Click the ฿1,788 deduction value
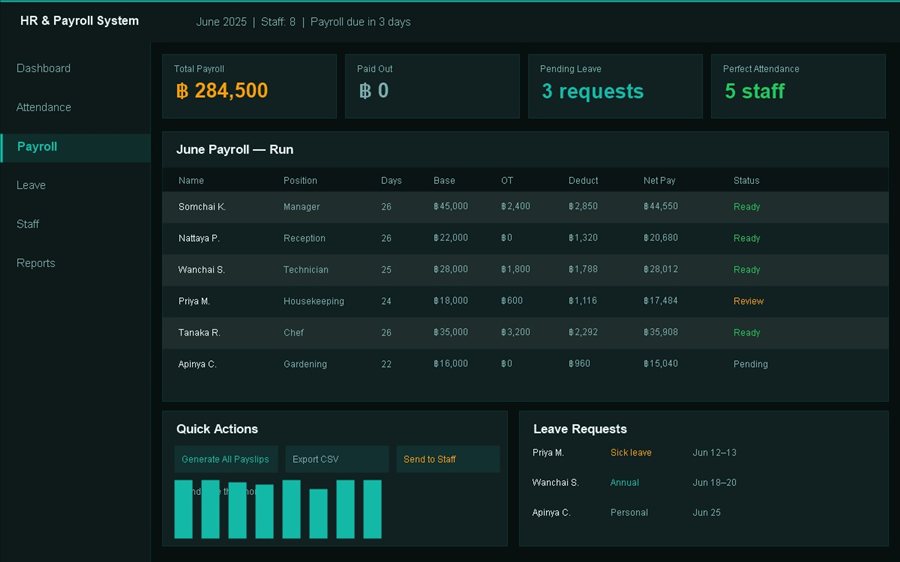The height and width of the screenshot is (562, 900). (583, 269)
